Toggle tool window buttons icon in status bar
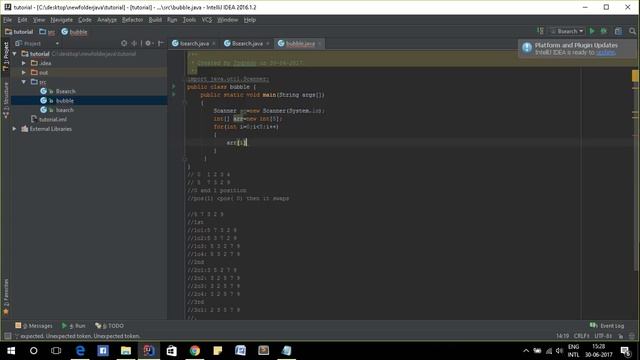The width and height of the screenshot is (640, 360). click(x=7, y=336)
